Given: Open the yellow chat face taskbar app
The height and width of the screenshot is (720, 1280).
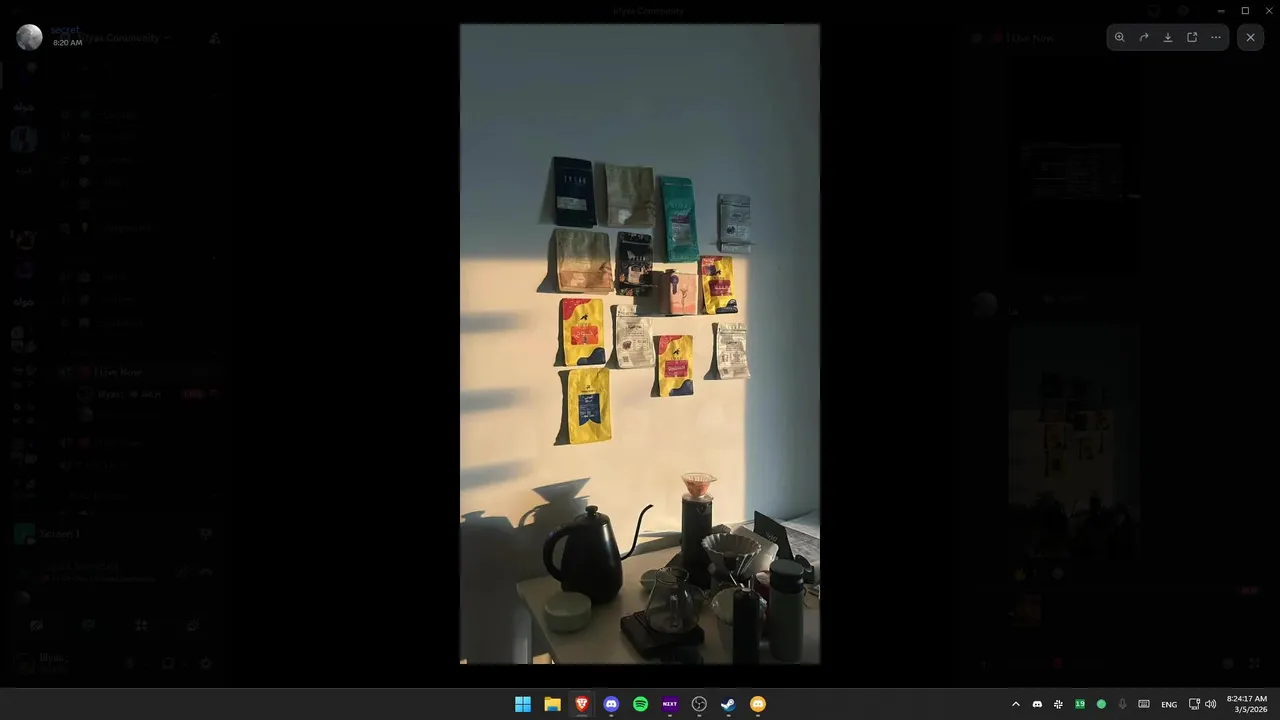Looking at the screenshot, I should pyautogui.click(x=758, y=704).
